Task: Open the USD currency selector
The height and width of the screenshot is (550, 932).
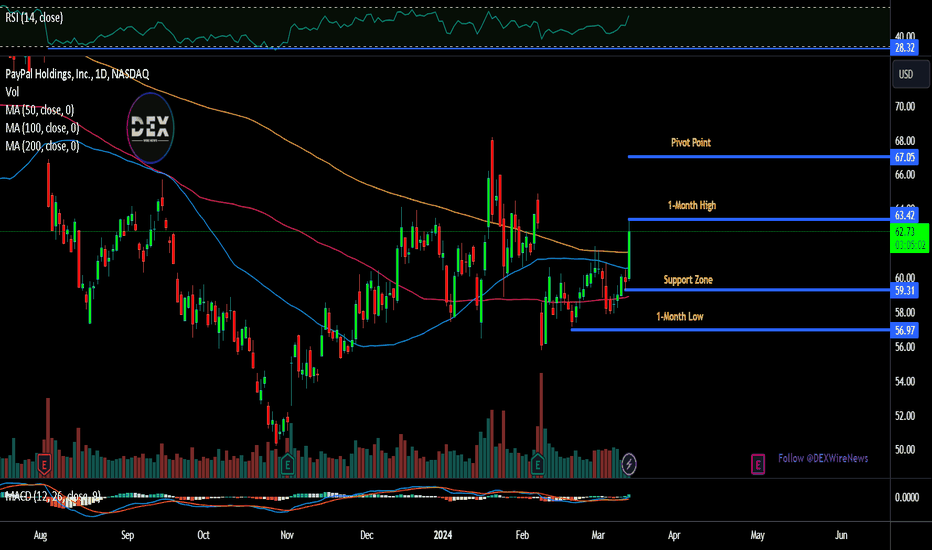Action: [909, 74]
